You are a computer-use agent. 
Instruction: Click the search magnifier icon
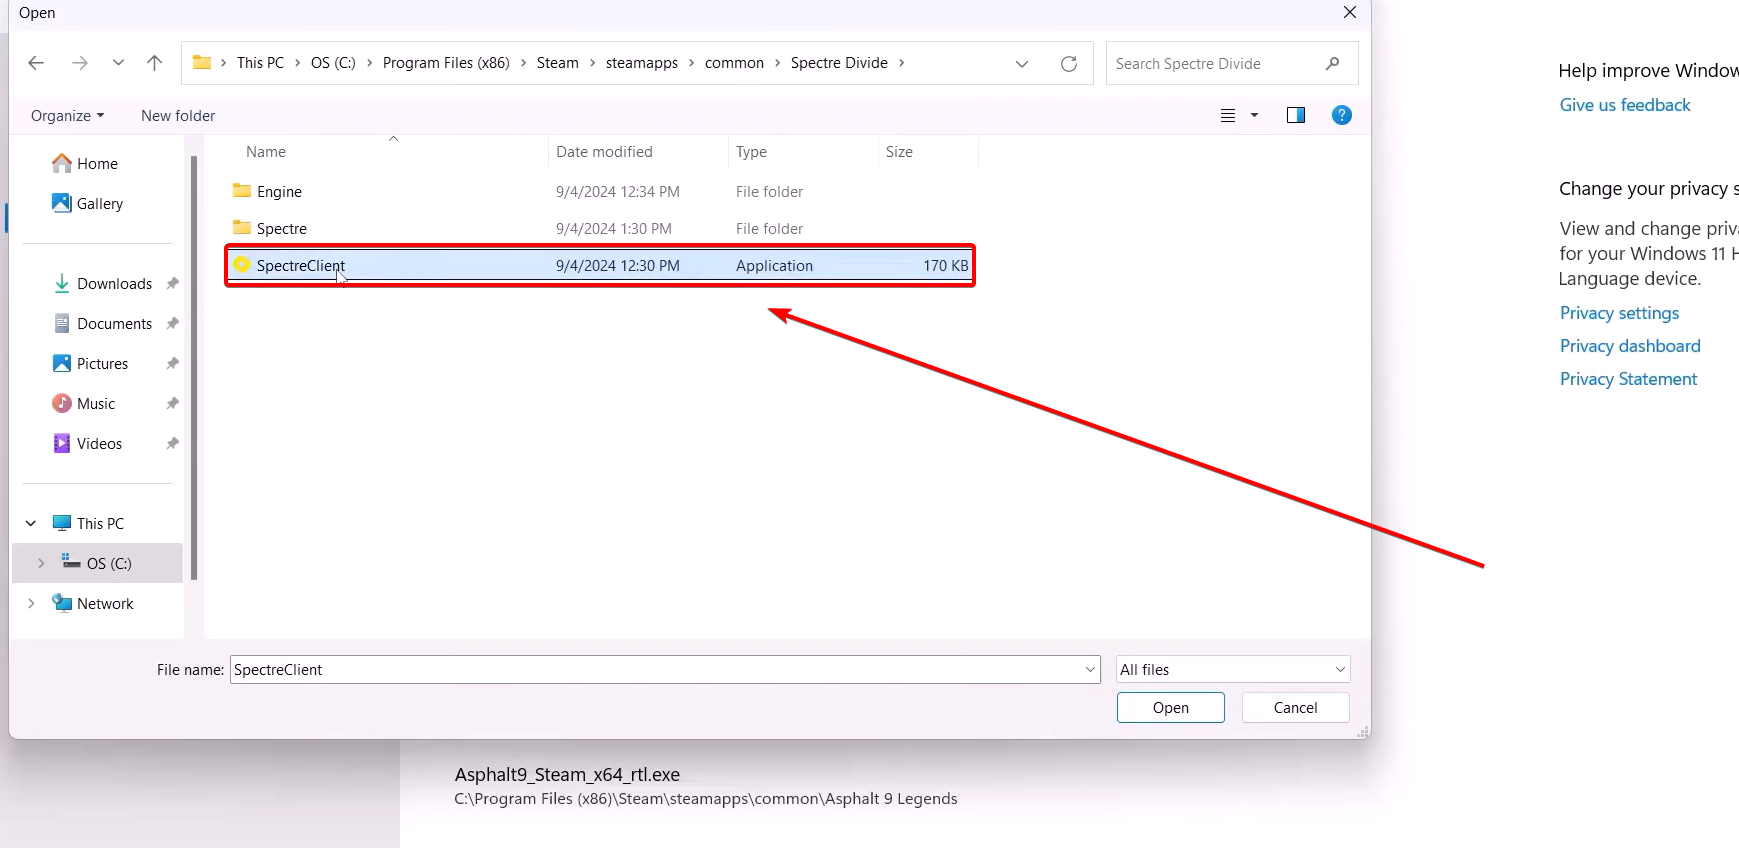[1332, 63]
